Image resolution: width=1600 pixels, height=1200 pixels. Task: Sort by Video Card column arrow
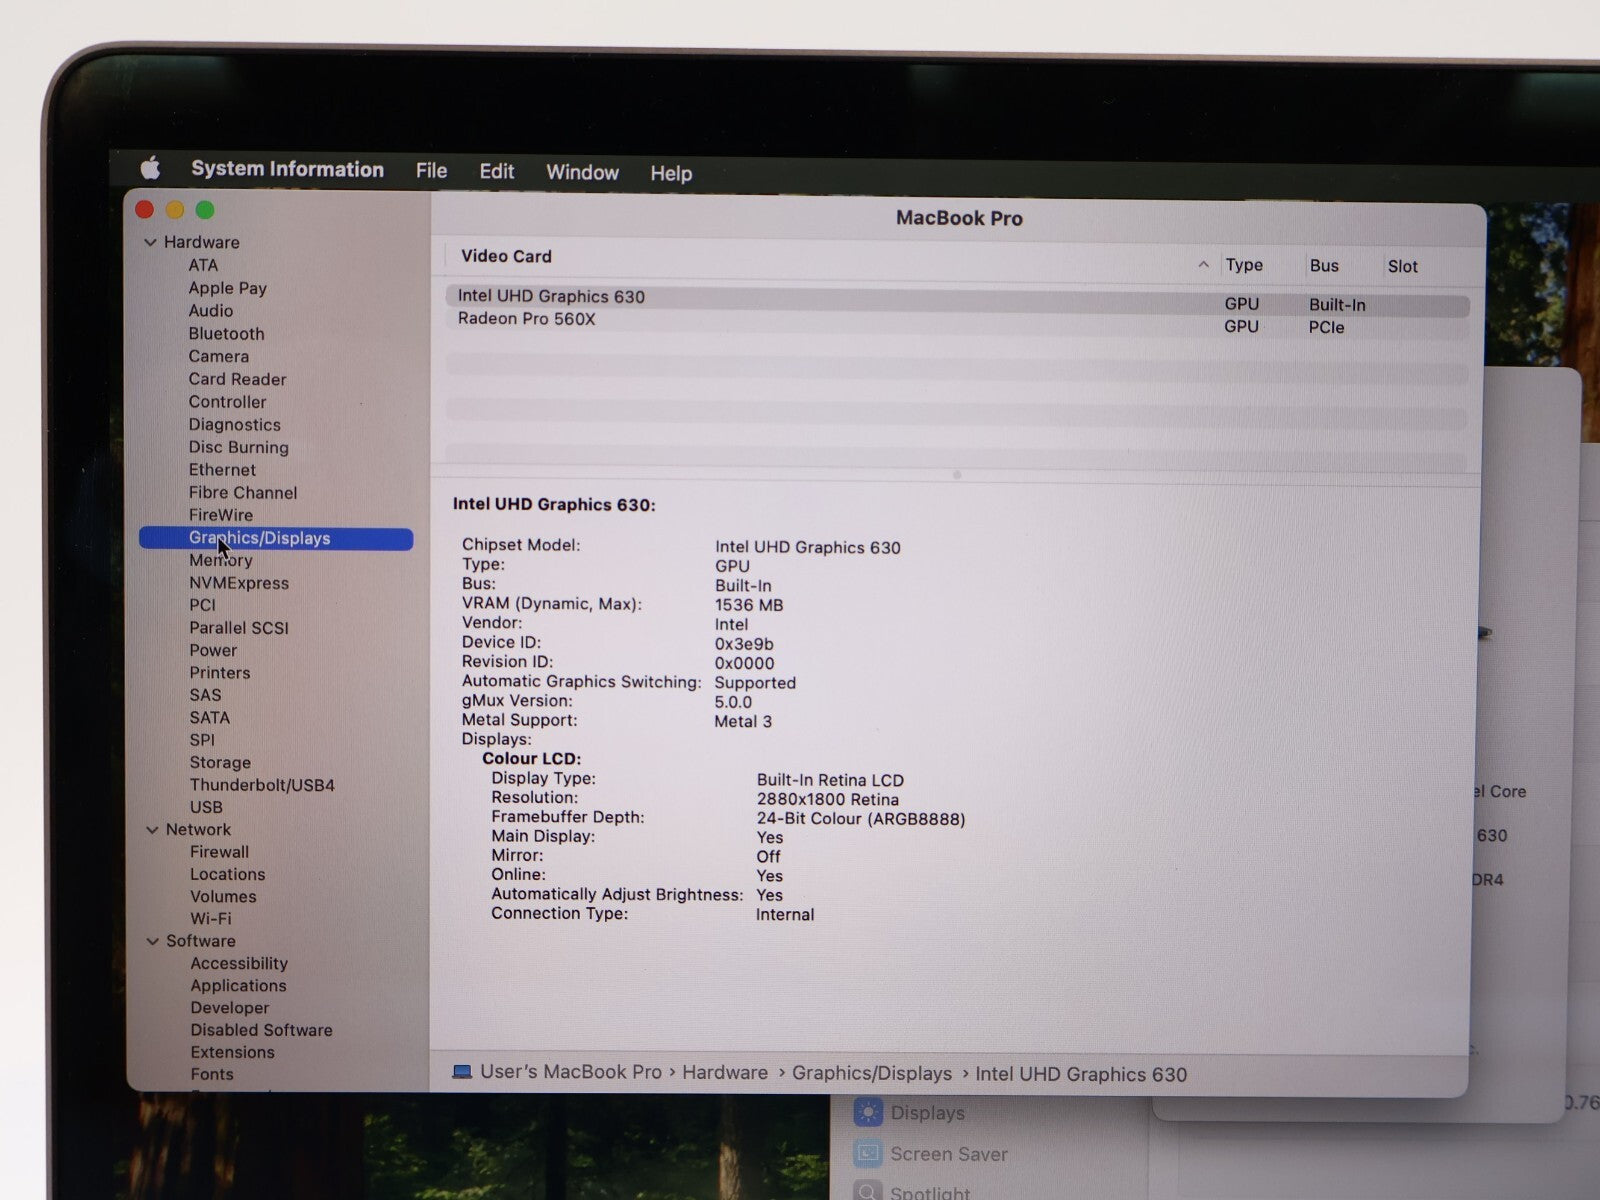(x=1203, y=265)
